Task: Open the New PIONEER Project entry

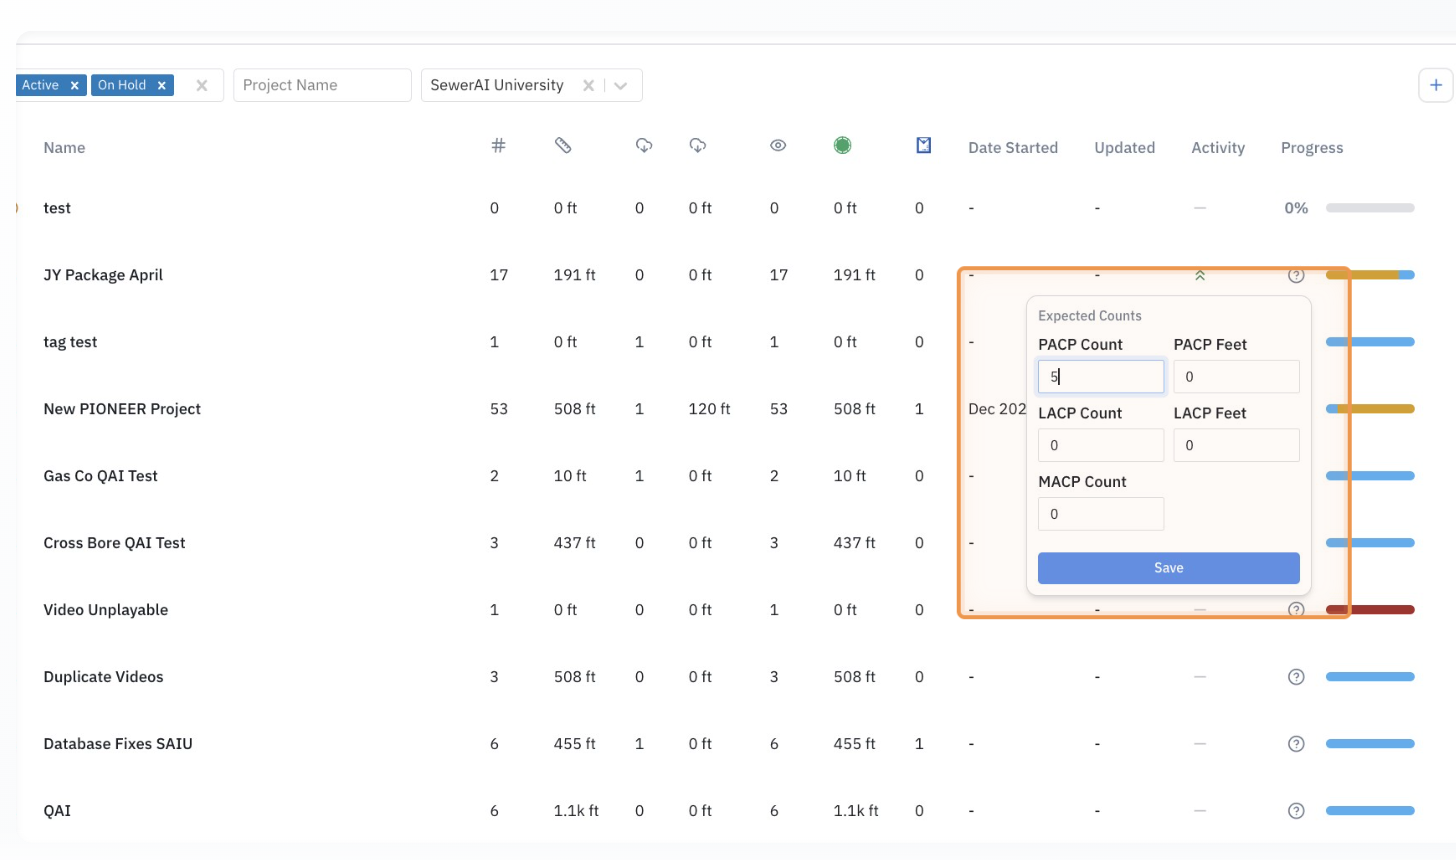Action: point(122,409)
